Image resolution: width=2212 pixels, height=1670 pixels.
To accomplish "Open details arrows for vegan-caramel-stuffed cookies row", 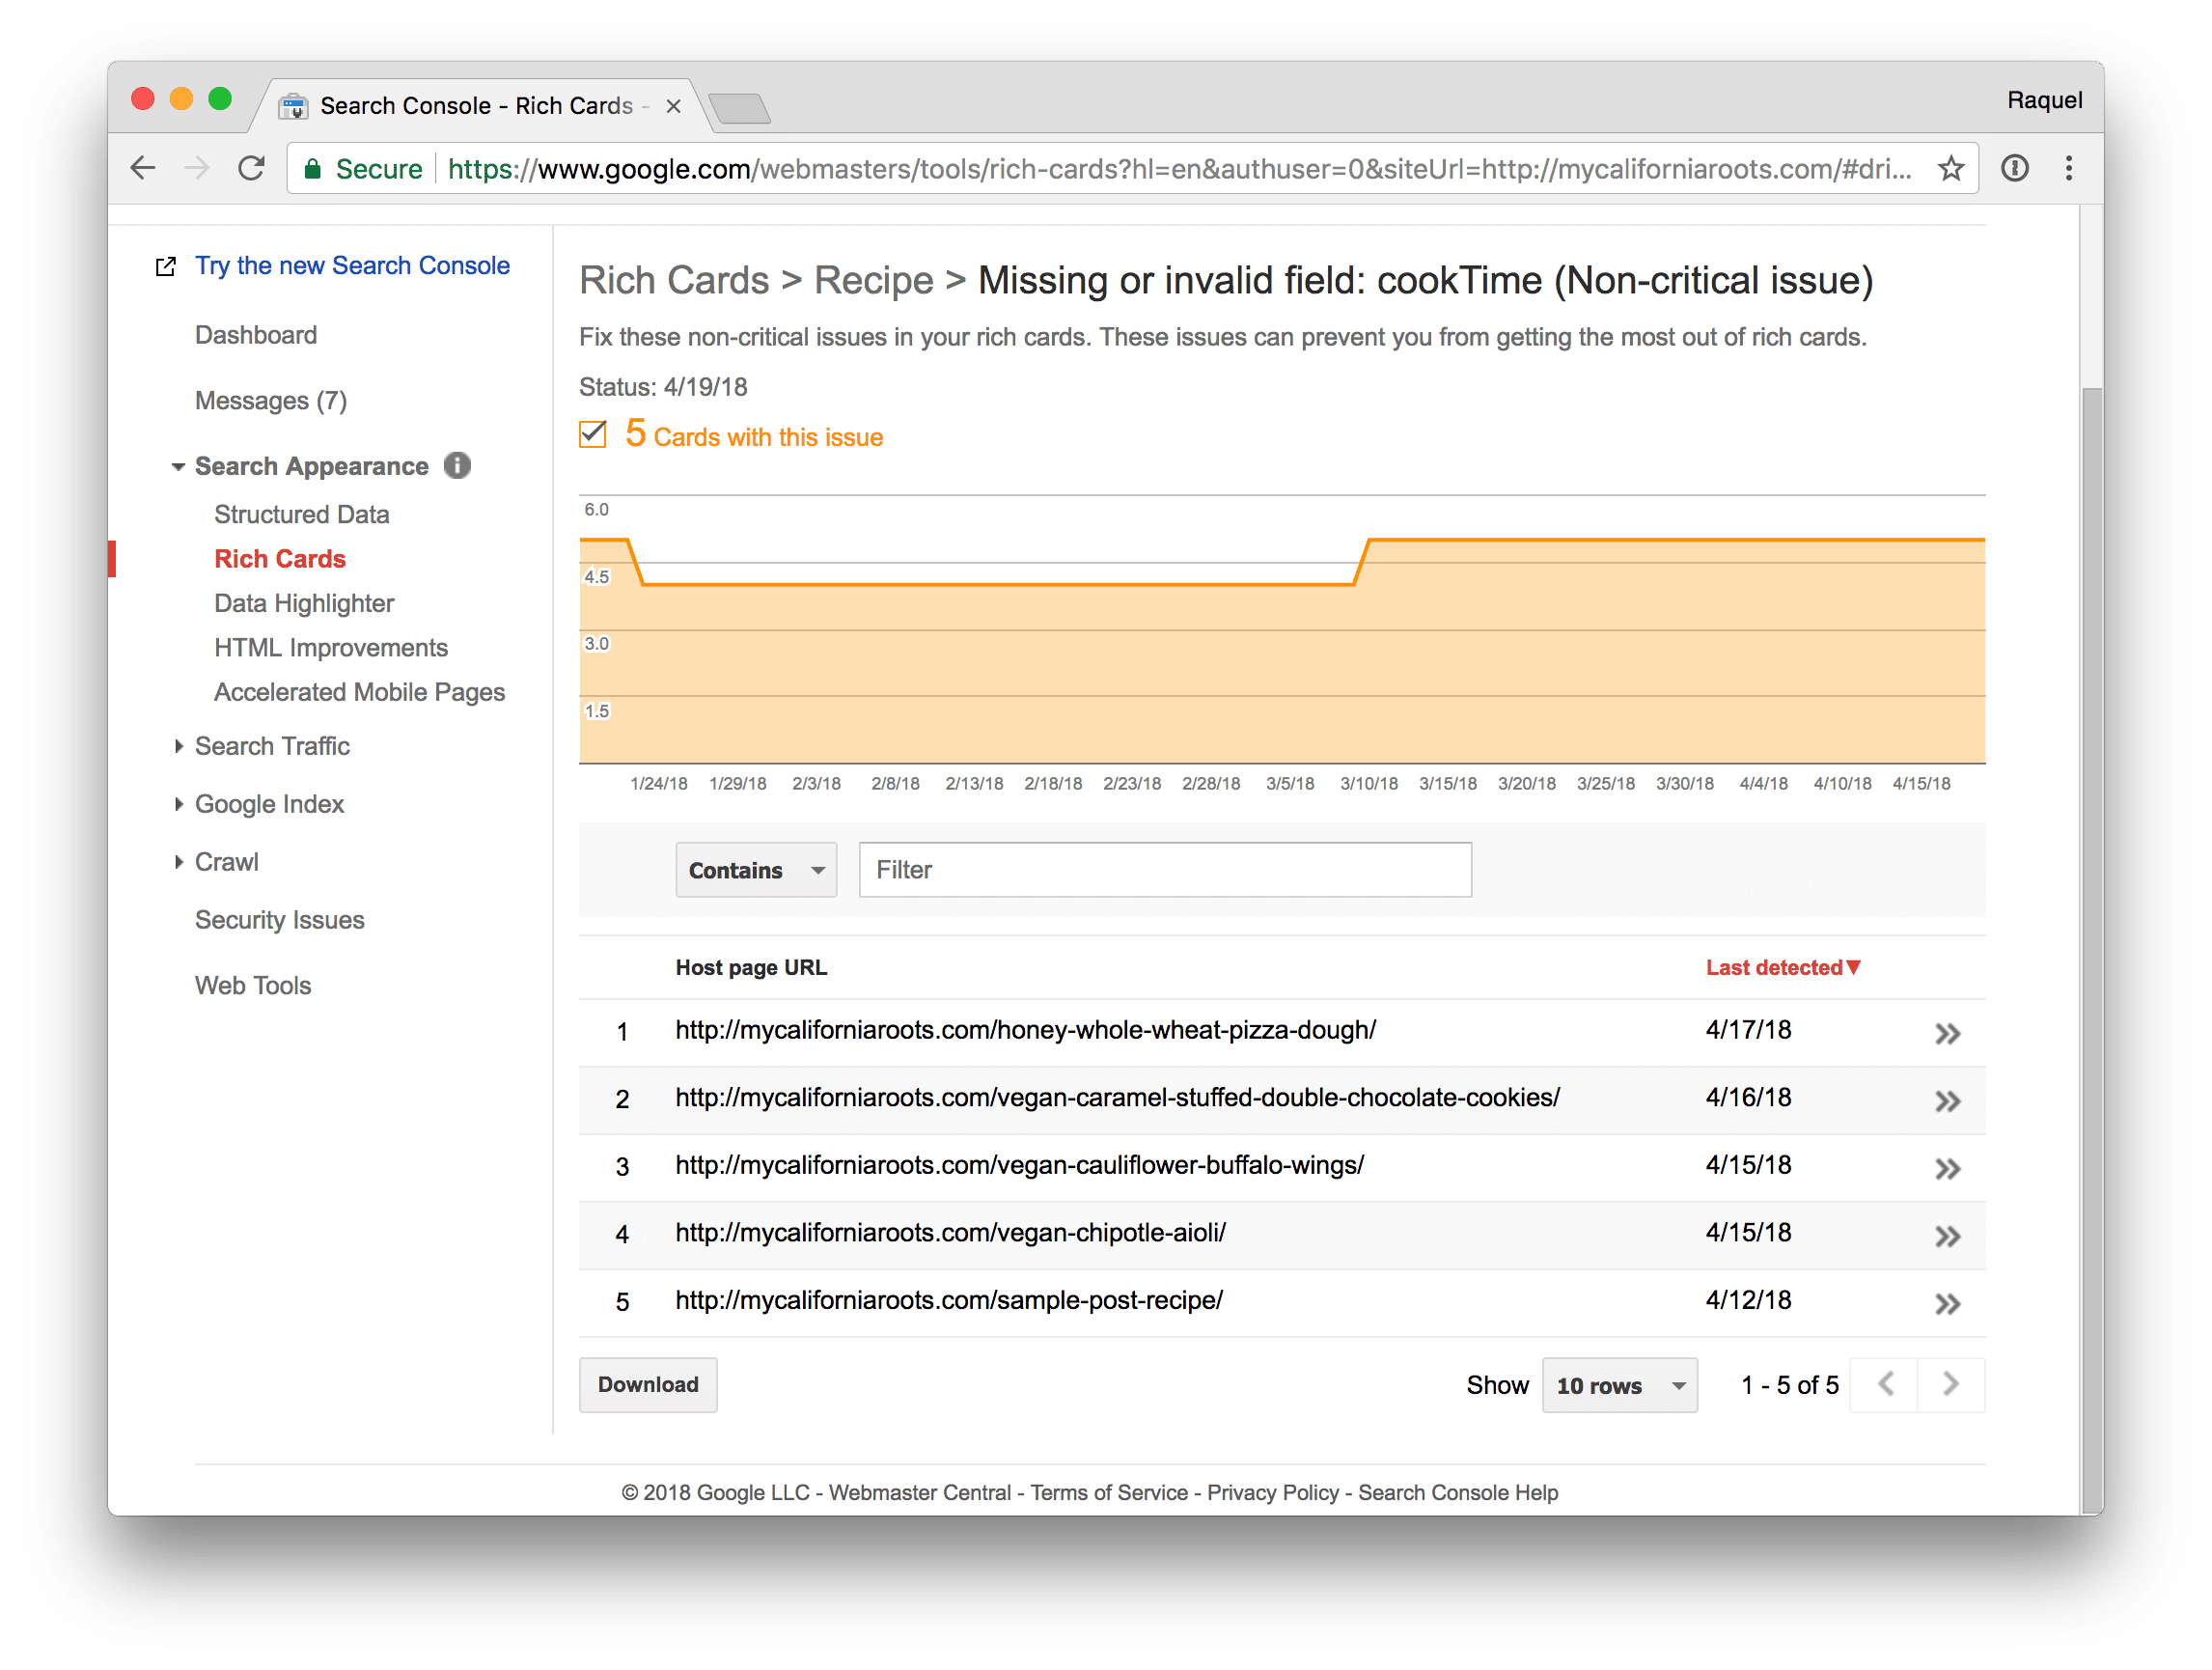I will pyautogui.click(x=1946, y=1101).
